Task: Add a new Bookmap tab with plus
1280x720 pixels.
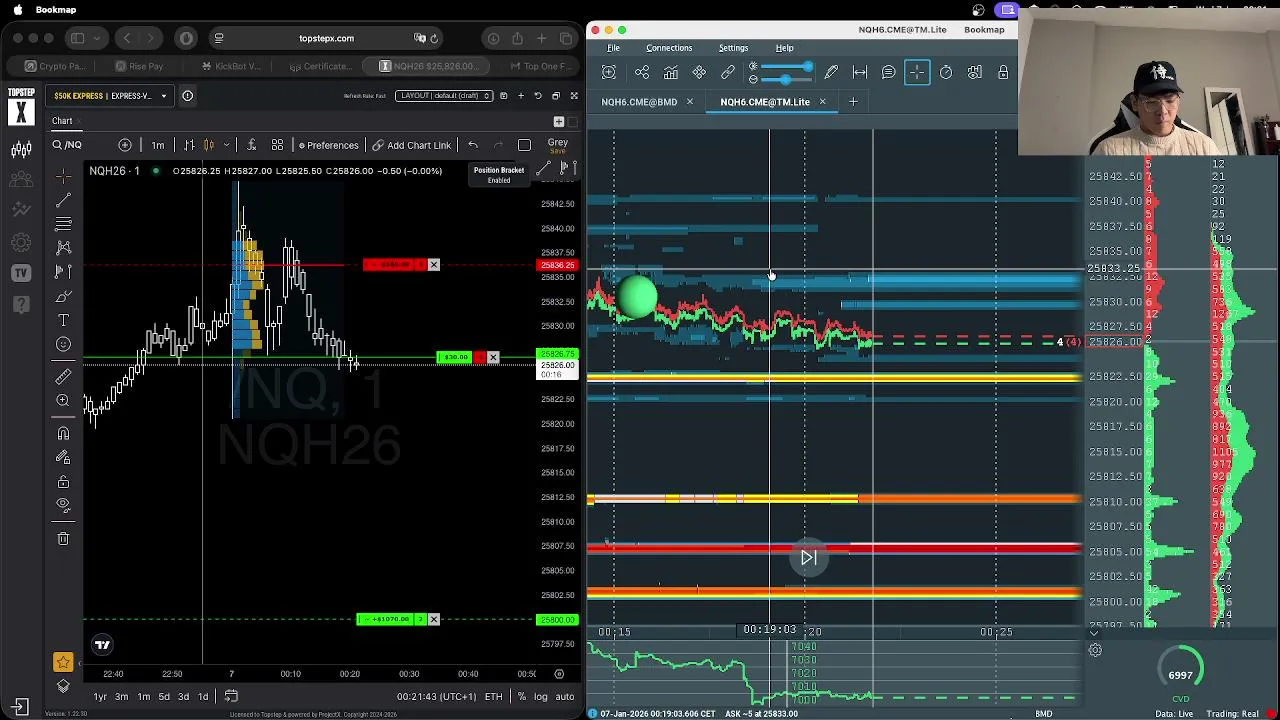Action: [853, 102]
